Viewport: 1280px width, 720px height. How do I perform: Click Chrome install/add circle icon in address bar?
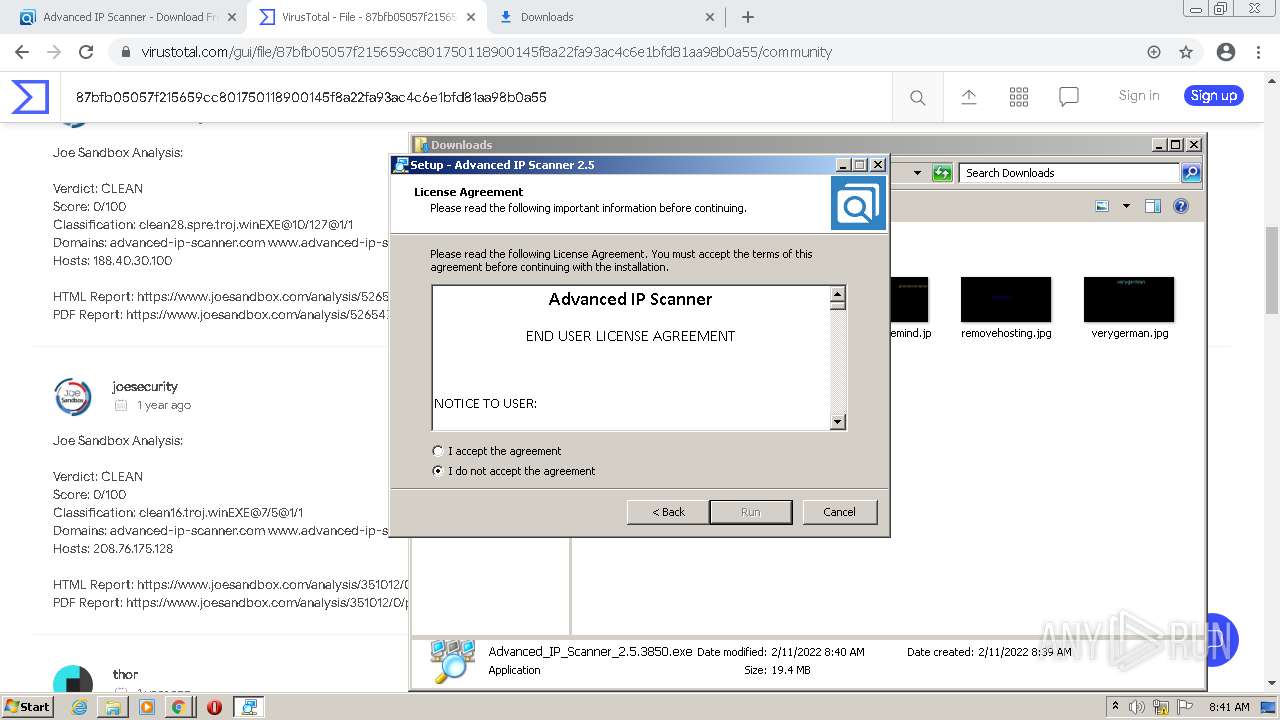coord(1154,52)
